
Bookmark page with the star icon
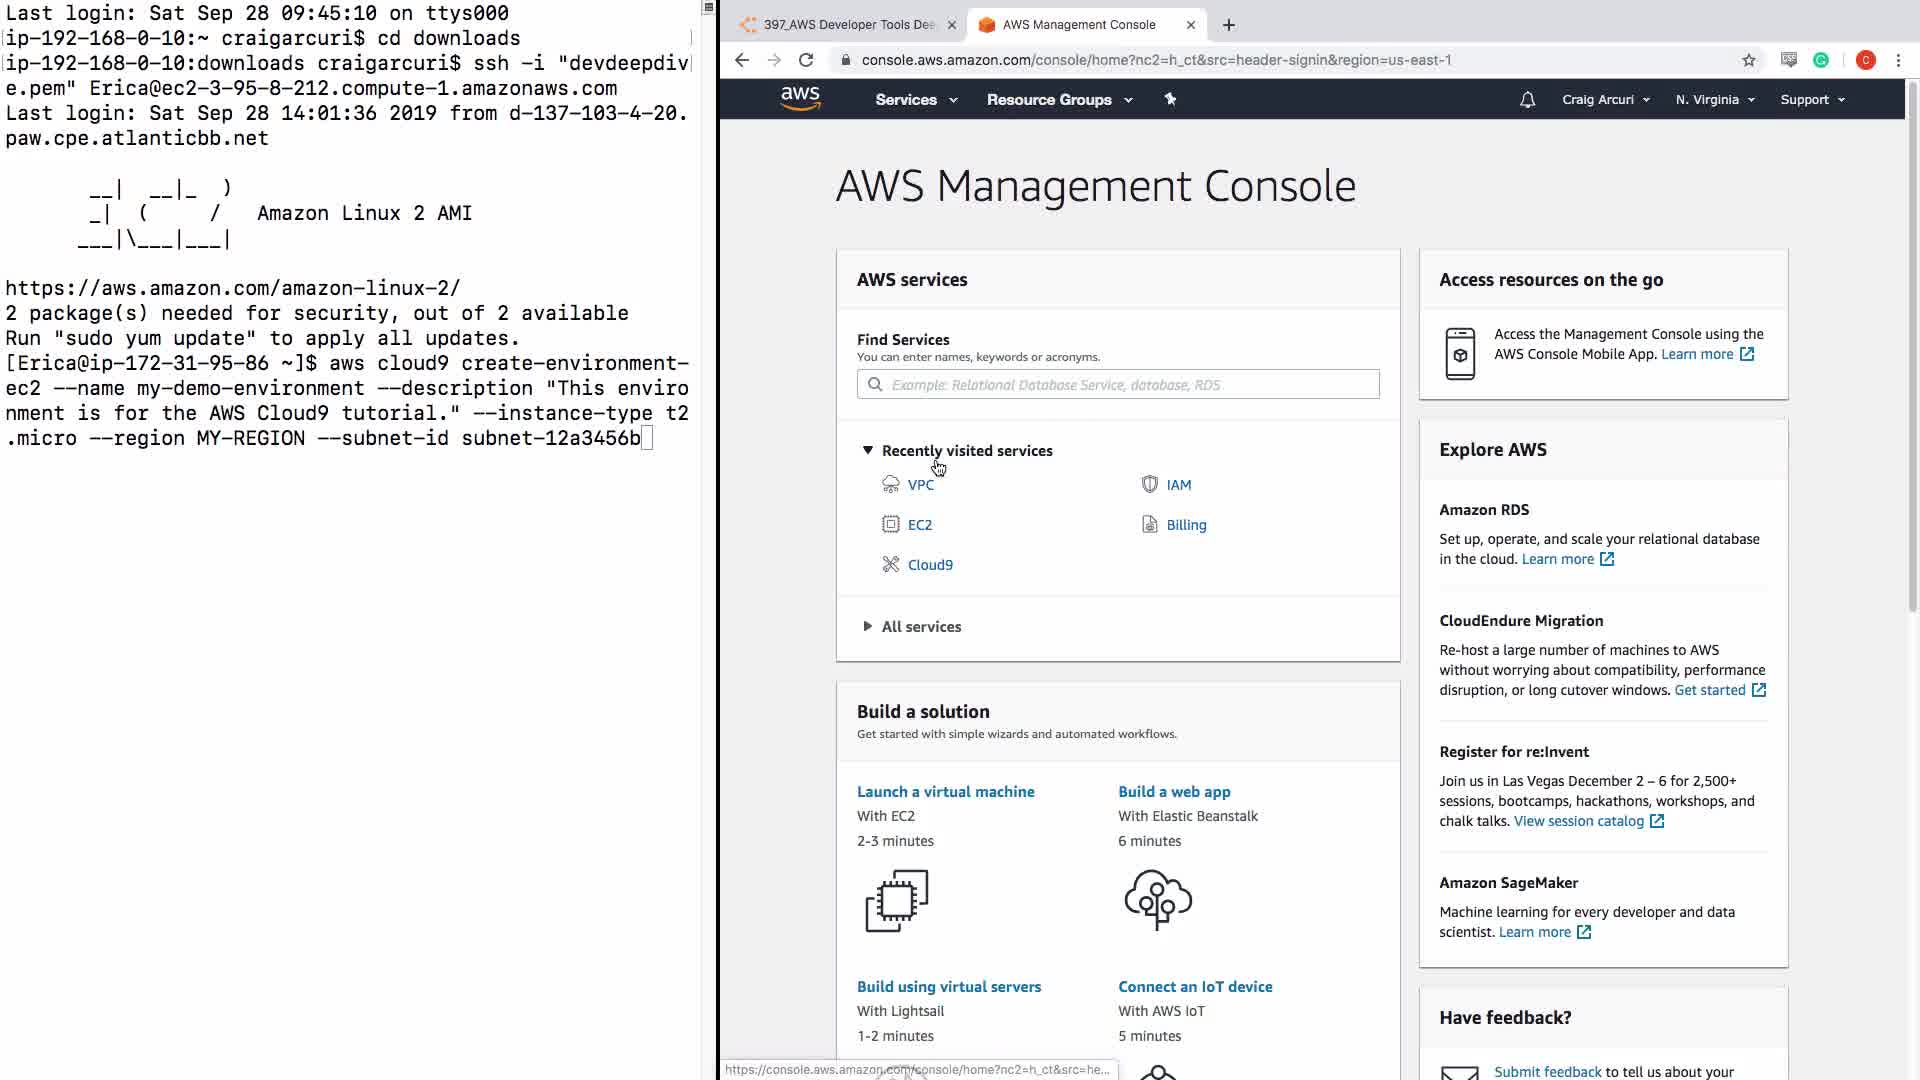pyautogui.click(x=1749, y=60)
